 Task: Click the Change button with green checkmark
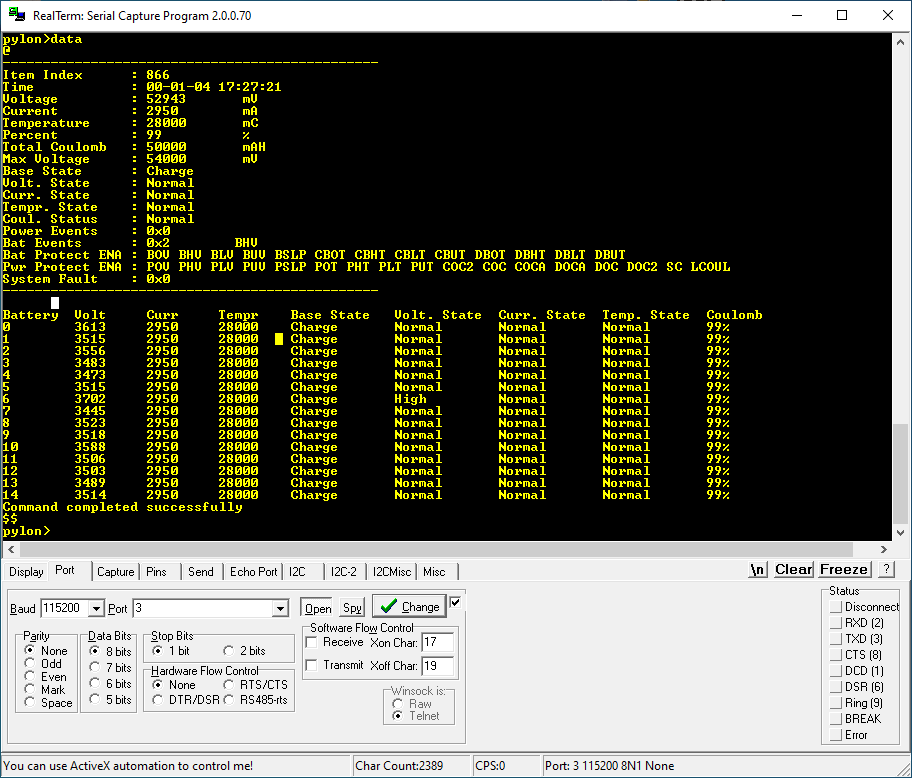pyautogui.click(x=409, y=606)
